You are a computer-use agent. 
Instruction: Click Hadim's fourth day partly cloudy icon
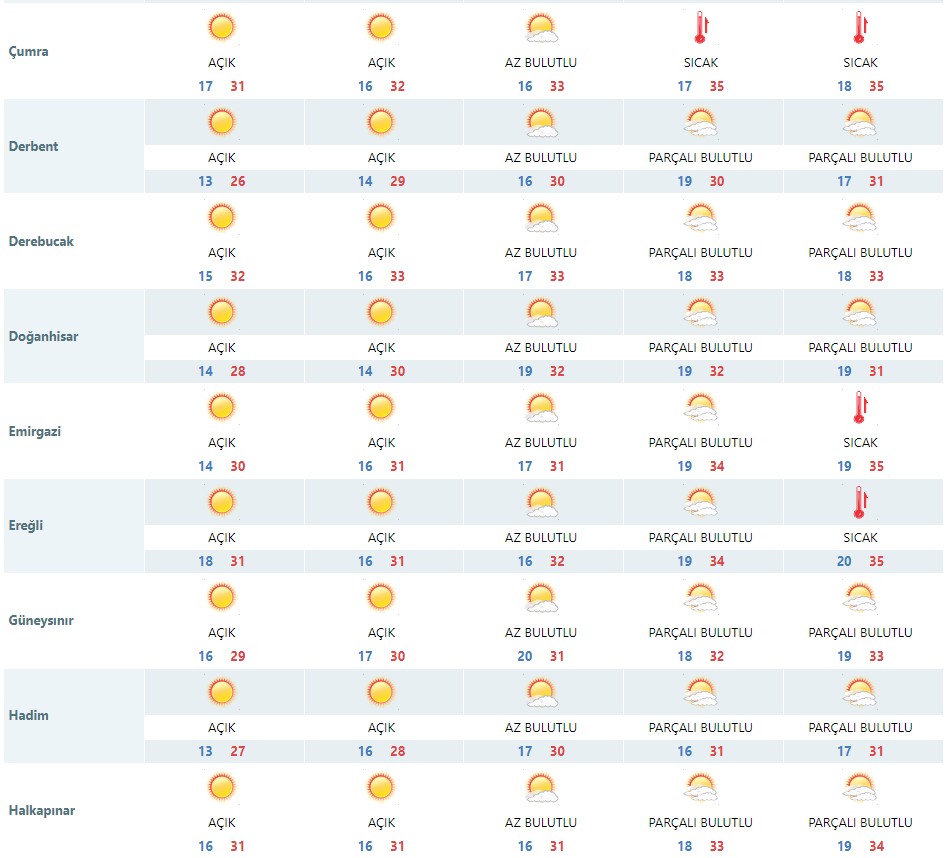[x=700, y=692]
